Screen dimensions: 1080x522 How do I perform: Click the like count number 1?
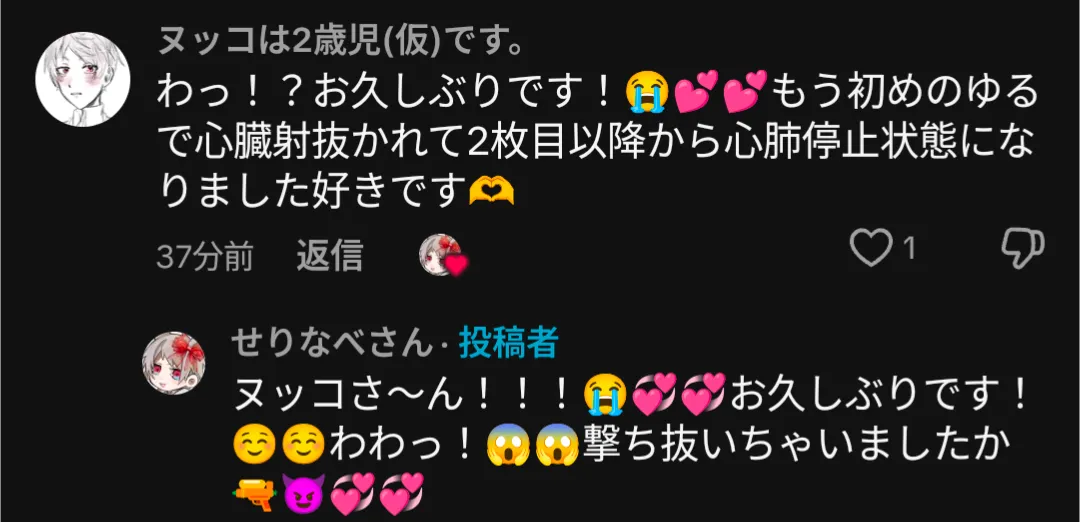click(909, 249)
